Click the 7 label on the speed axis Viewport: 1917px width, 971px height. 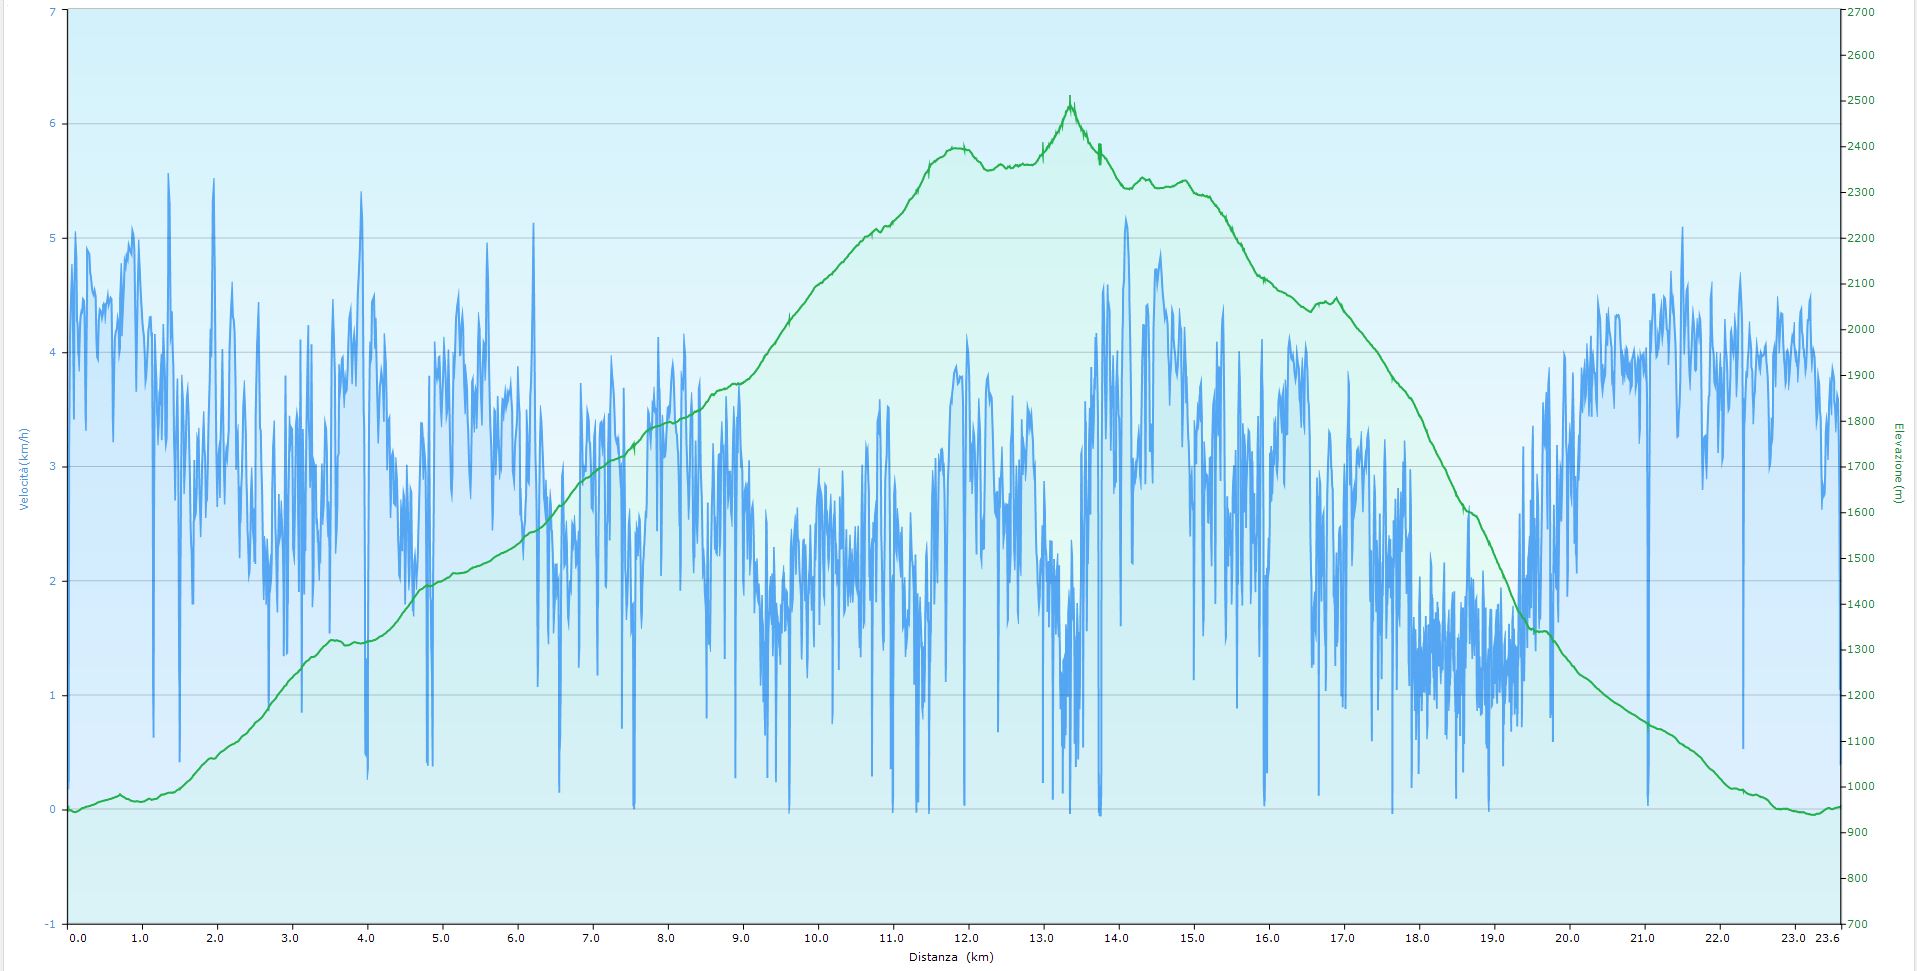tap(53, 10)
